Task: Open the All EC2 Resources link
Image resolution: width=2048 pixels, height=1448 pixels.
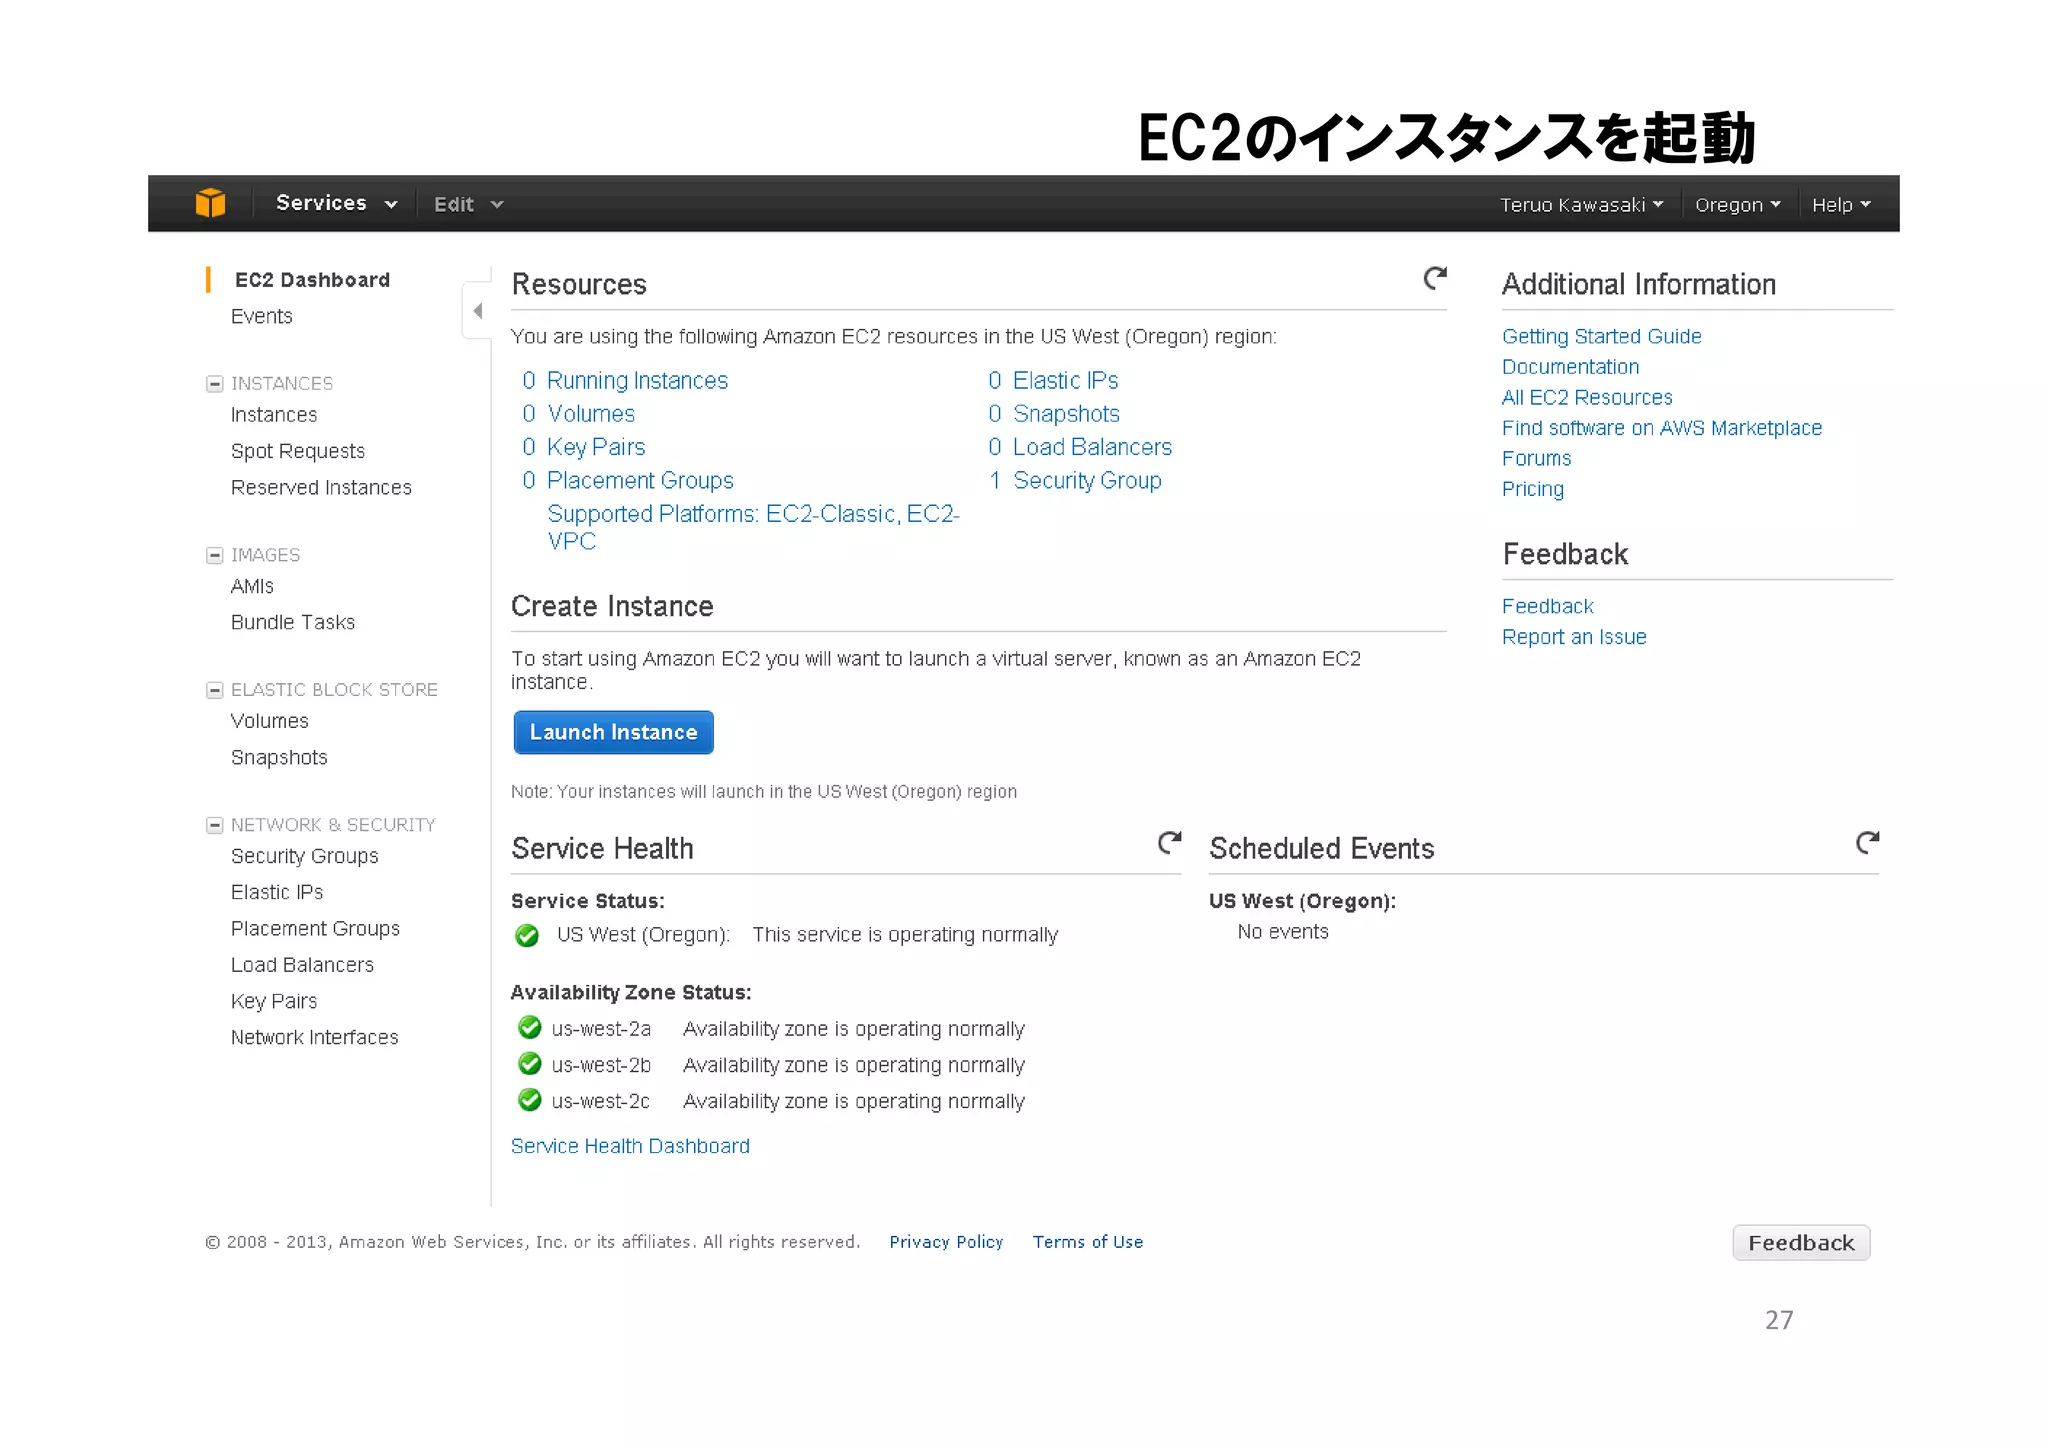Action: click(x=1587, y=397)
